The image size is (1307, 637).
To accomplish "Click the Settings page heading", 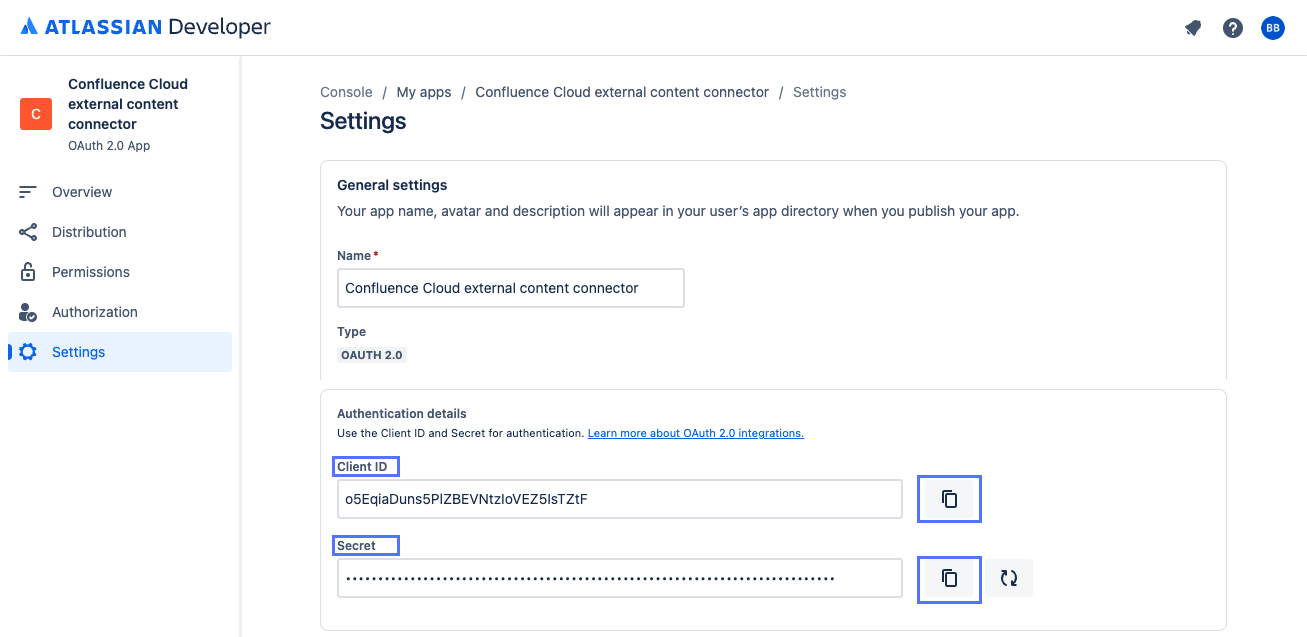I will (363, 121).
